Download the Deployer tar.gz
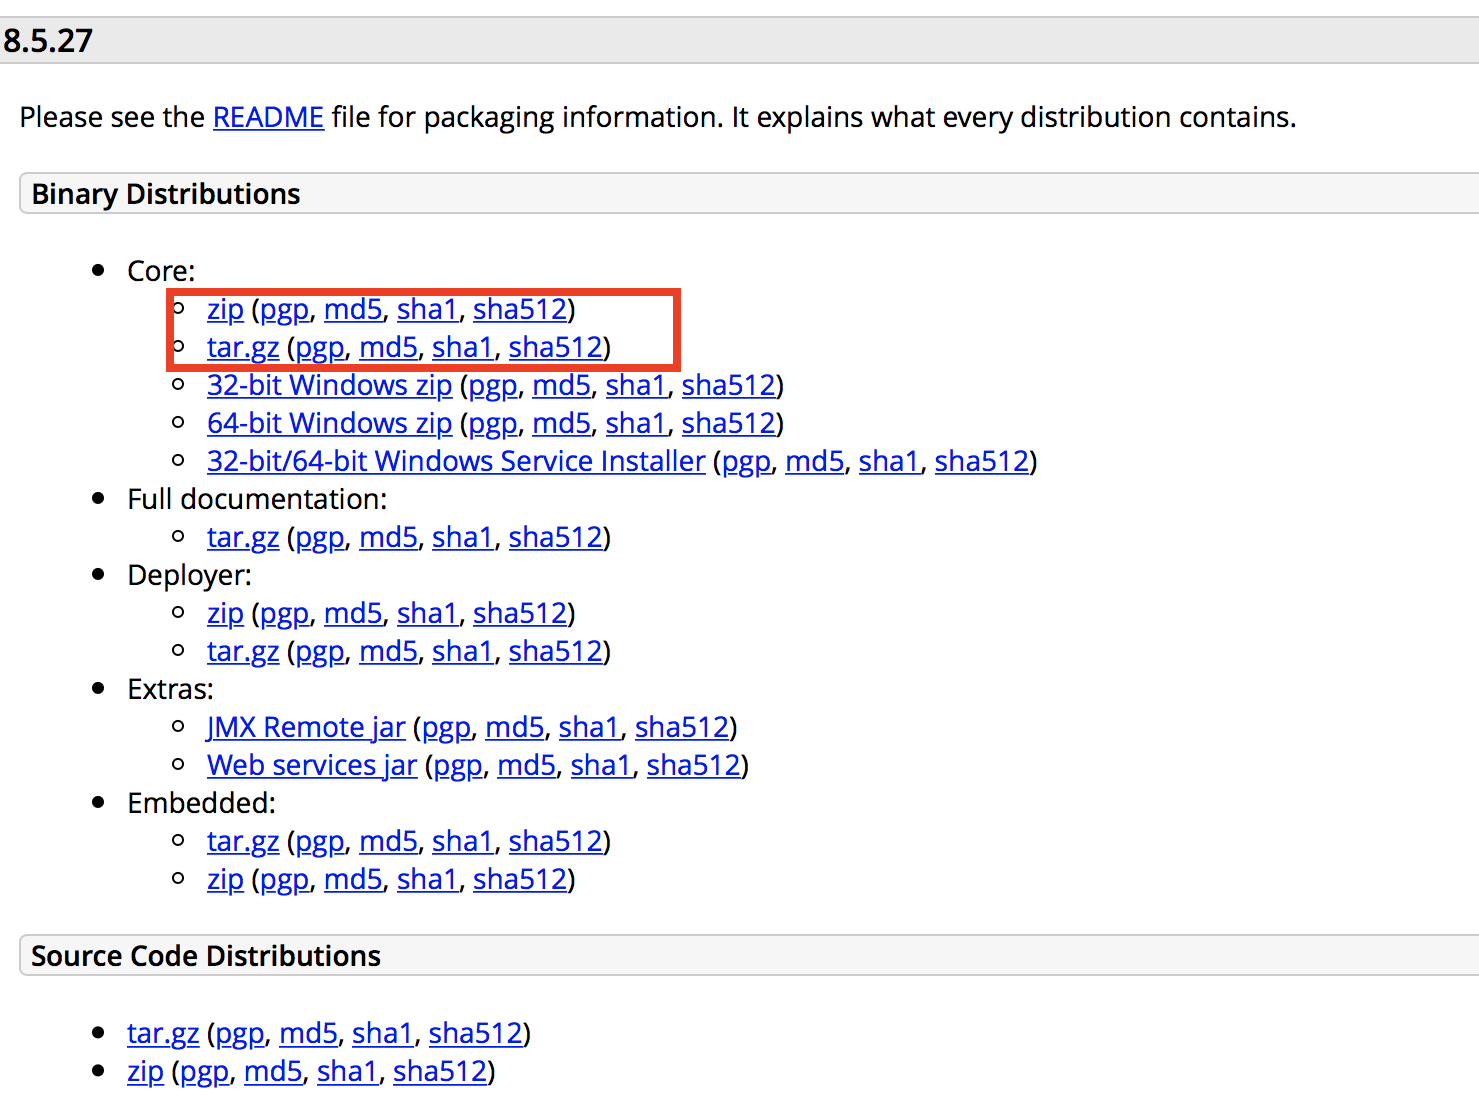Image resolution: width=1479 pixels, height=1115 pixels. point(243,652)
